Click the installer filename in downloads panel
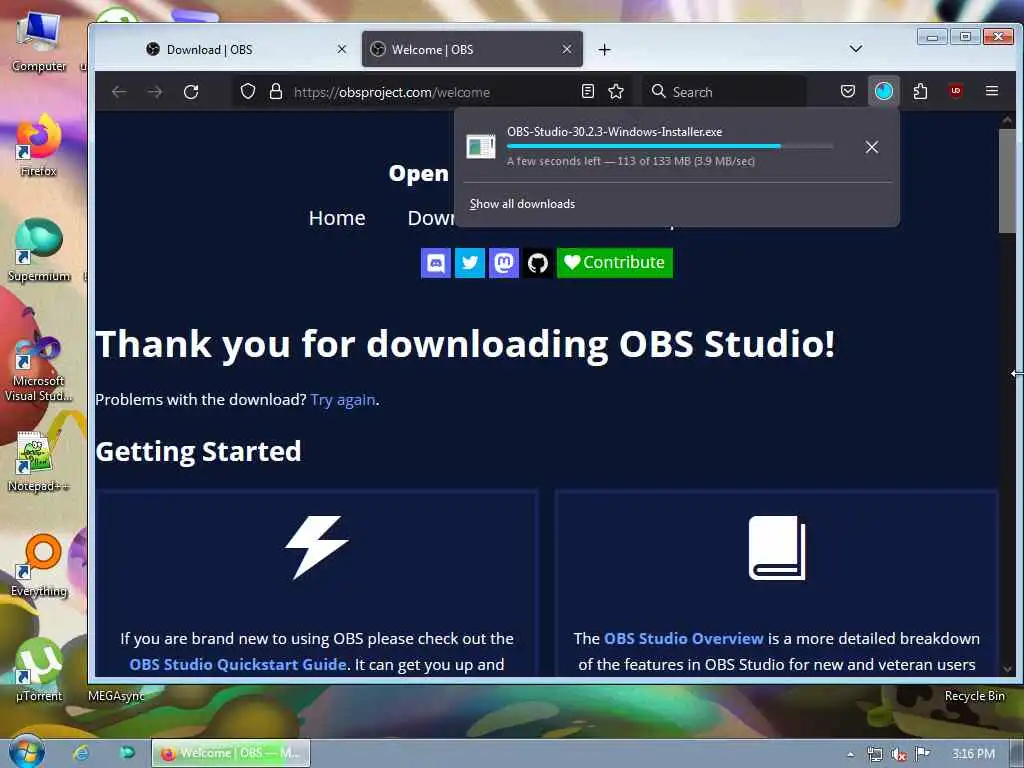The width and height of the screenshot is (1024, 768). point(615,131)
